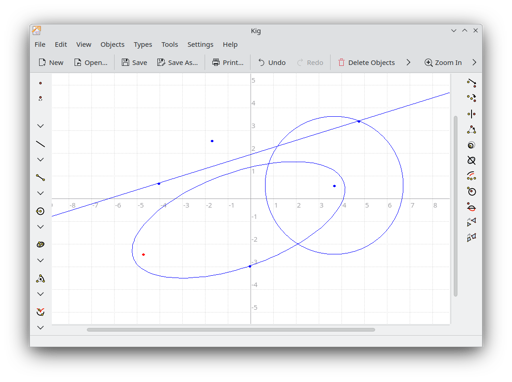Open the Edit menu

click(61, 44)
